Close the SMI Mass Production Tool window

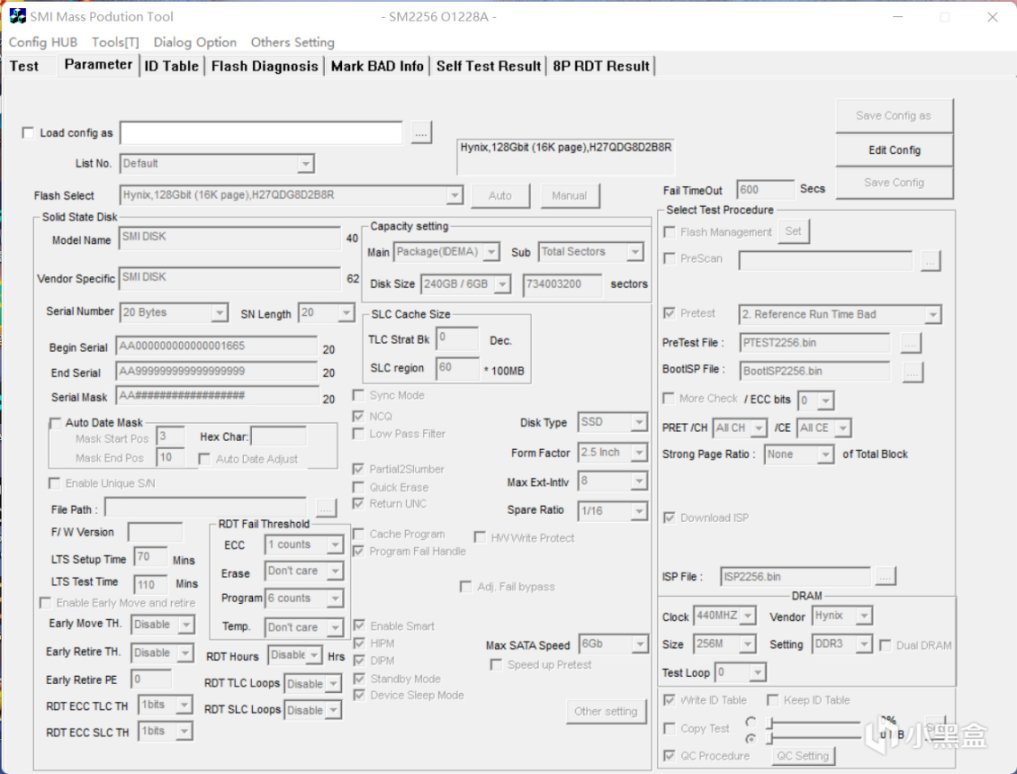click(992, 17)
